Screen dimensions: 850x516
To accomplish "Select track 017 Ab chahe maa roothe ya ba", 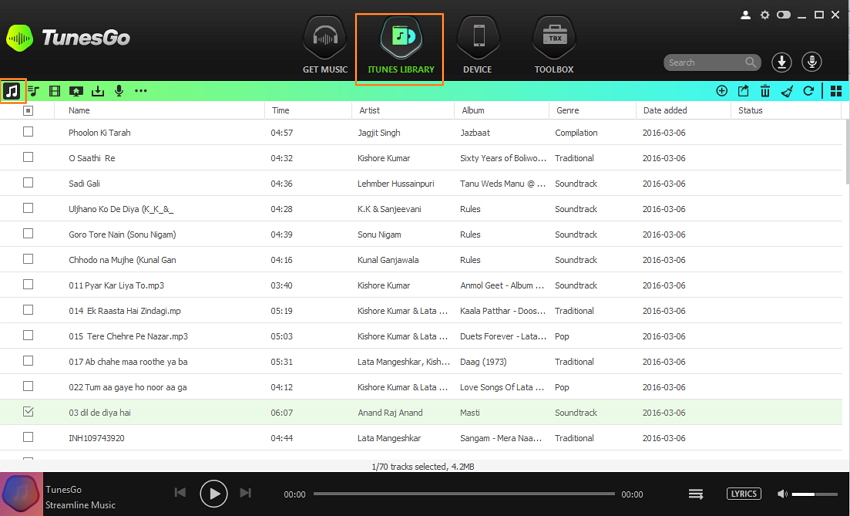I will pyautogui.click(x=128, y=362).
